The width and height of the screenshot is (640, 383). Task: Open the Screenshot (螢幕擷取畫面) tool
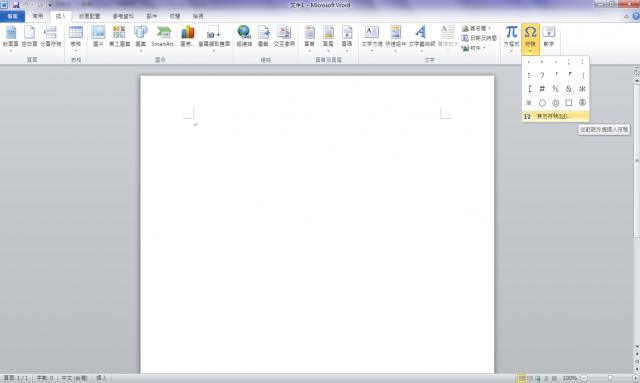point(214,38)
